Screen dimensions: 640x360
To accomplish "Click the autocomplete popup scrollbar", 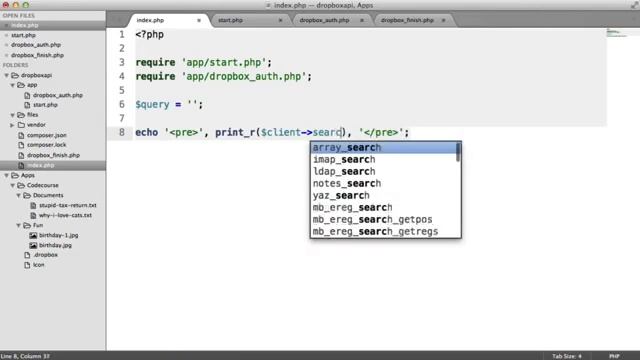I will [x=458, y=152].
